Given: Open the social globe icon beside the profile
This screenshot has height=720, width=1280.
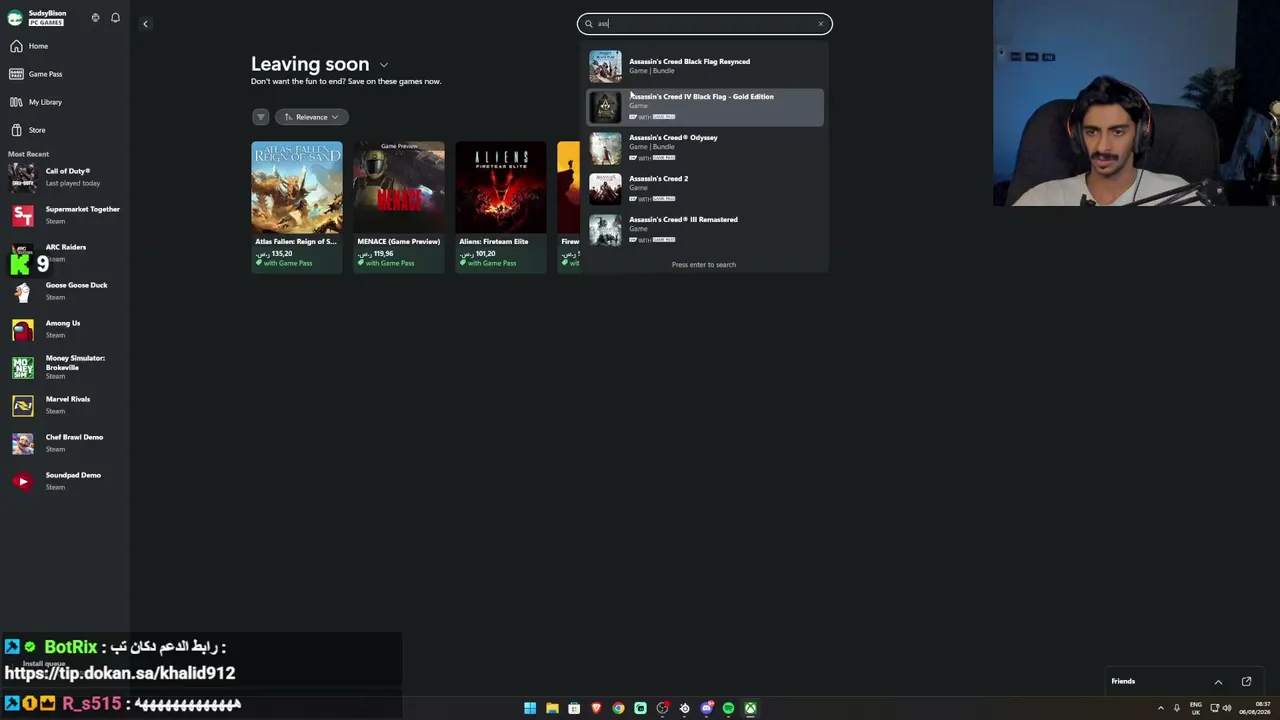Looking at the screenshot, I should click(x=95, y=18).
